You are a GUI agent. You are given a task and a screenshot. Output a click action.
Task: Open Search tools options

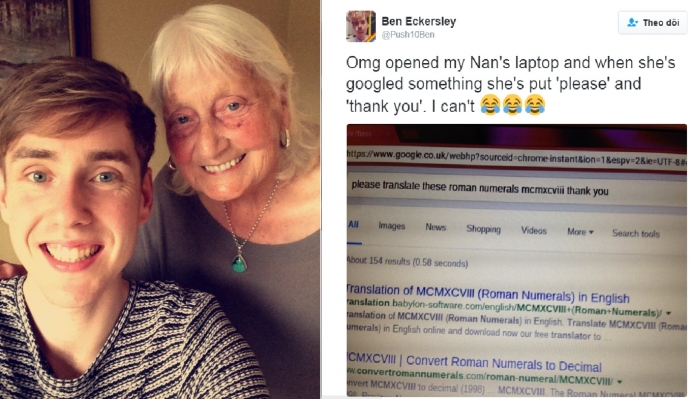pos(635,234)
